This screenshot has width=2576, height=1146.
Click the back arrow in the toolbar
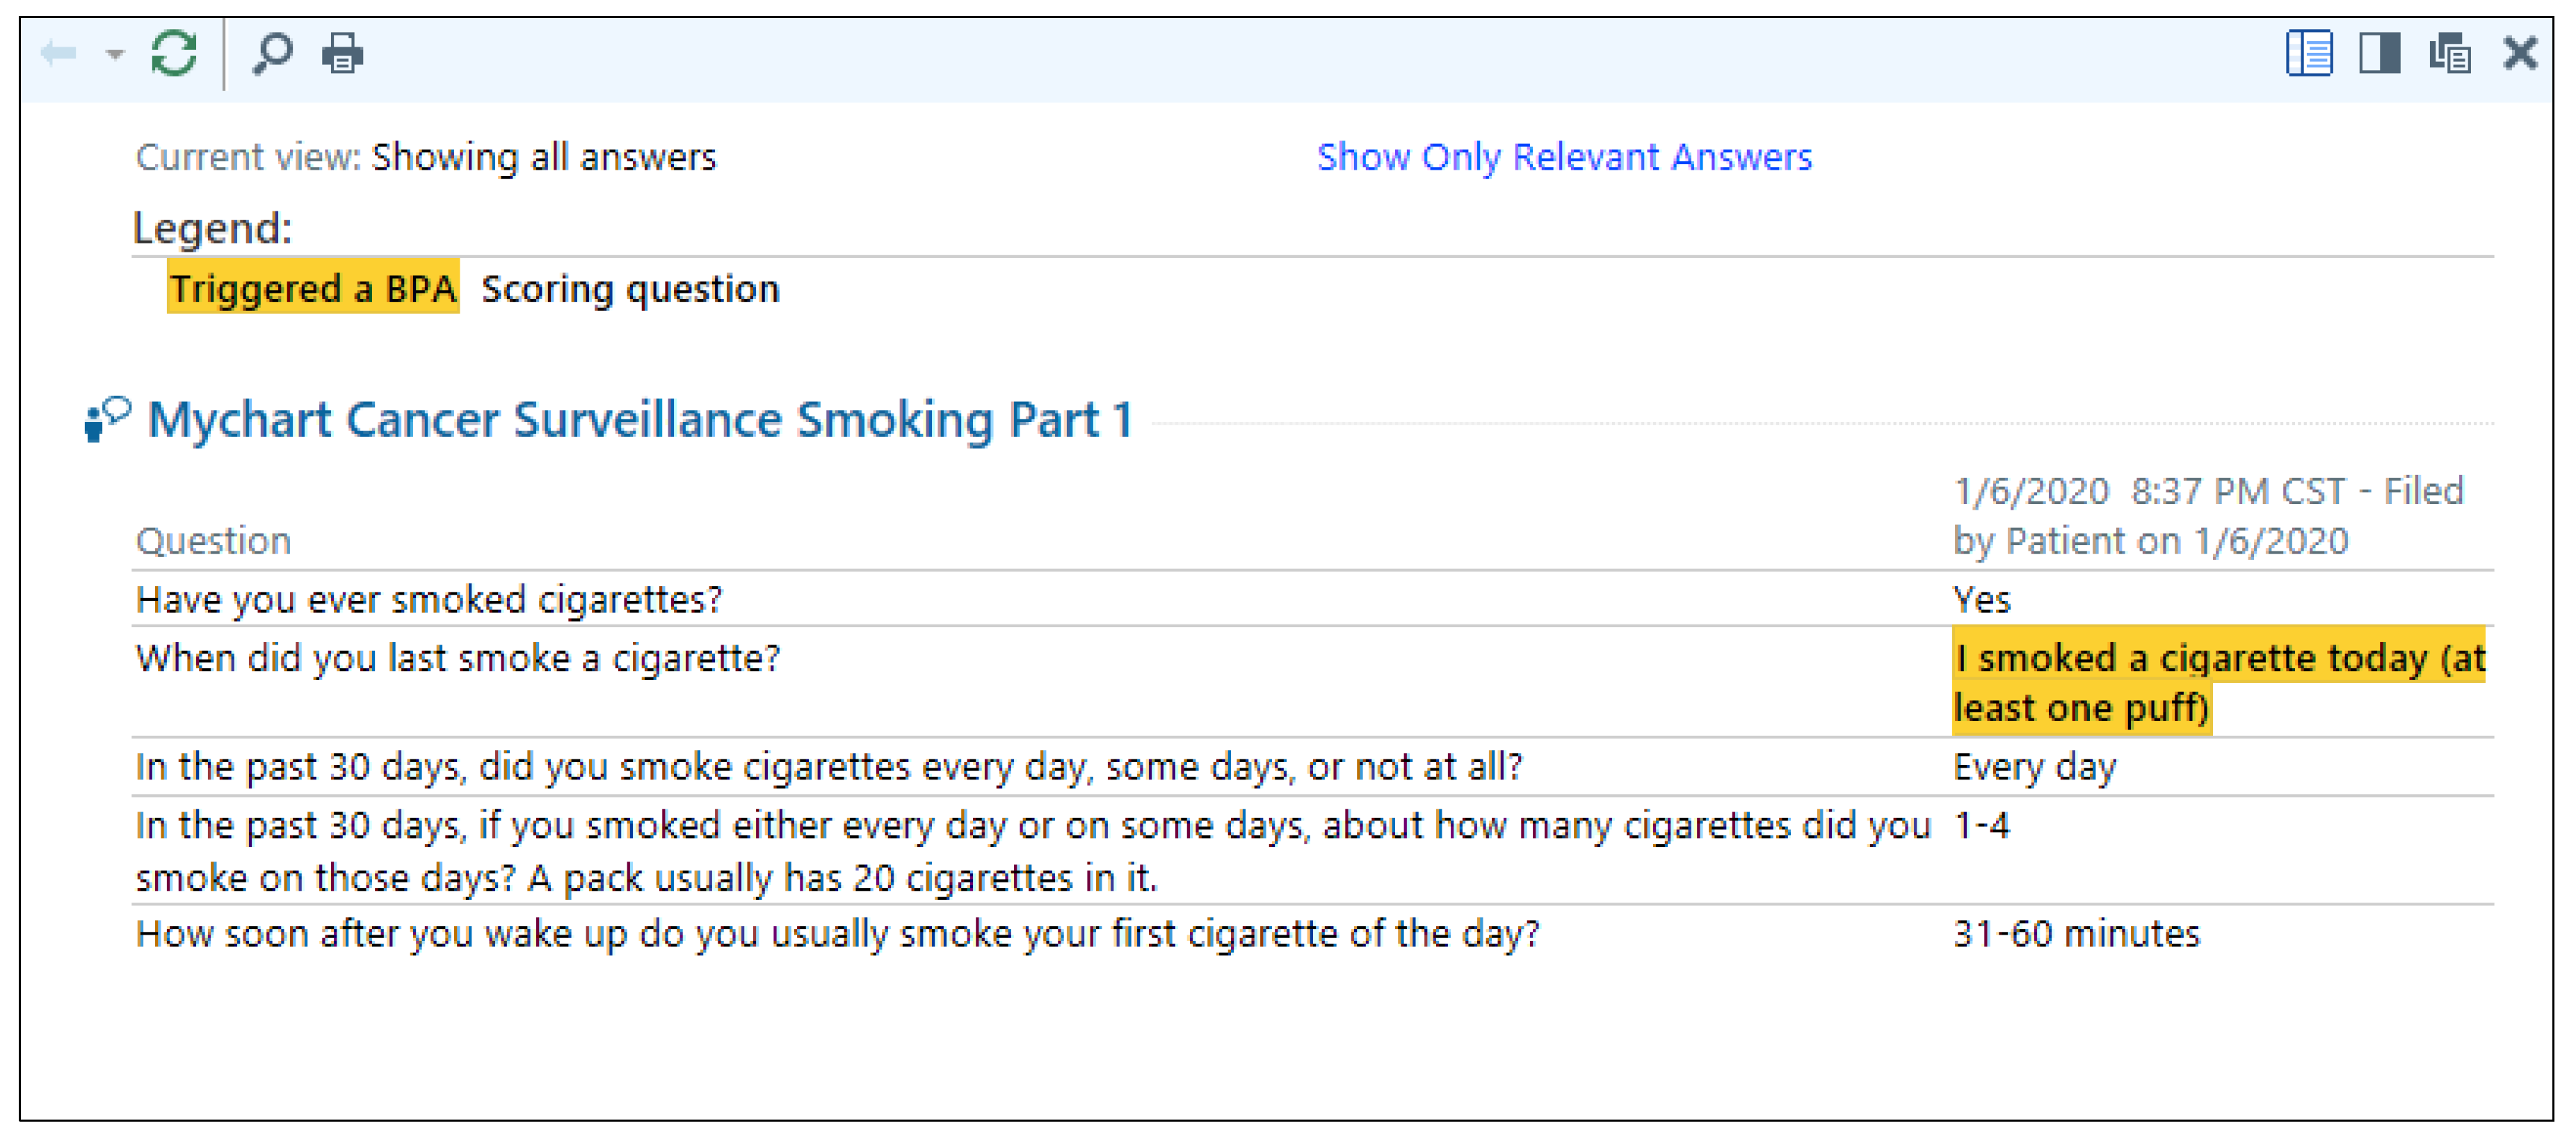tap(58, 53)
